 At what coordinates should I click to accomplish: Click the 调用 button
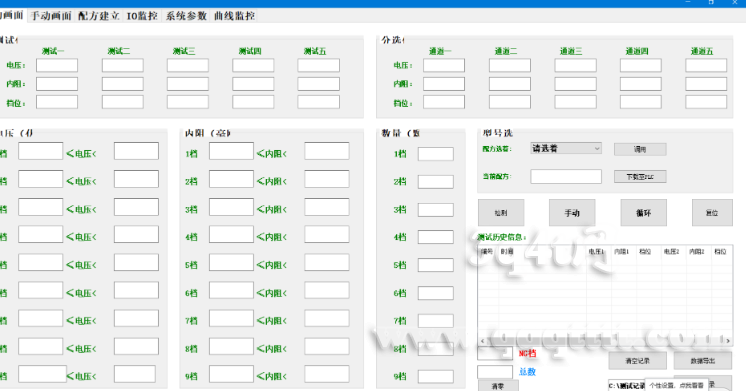click(x=640, y=149)
